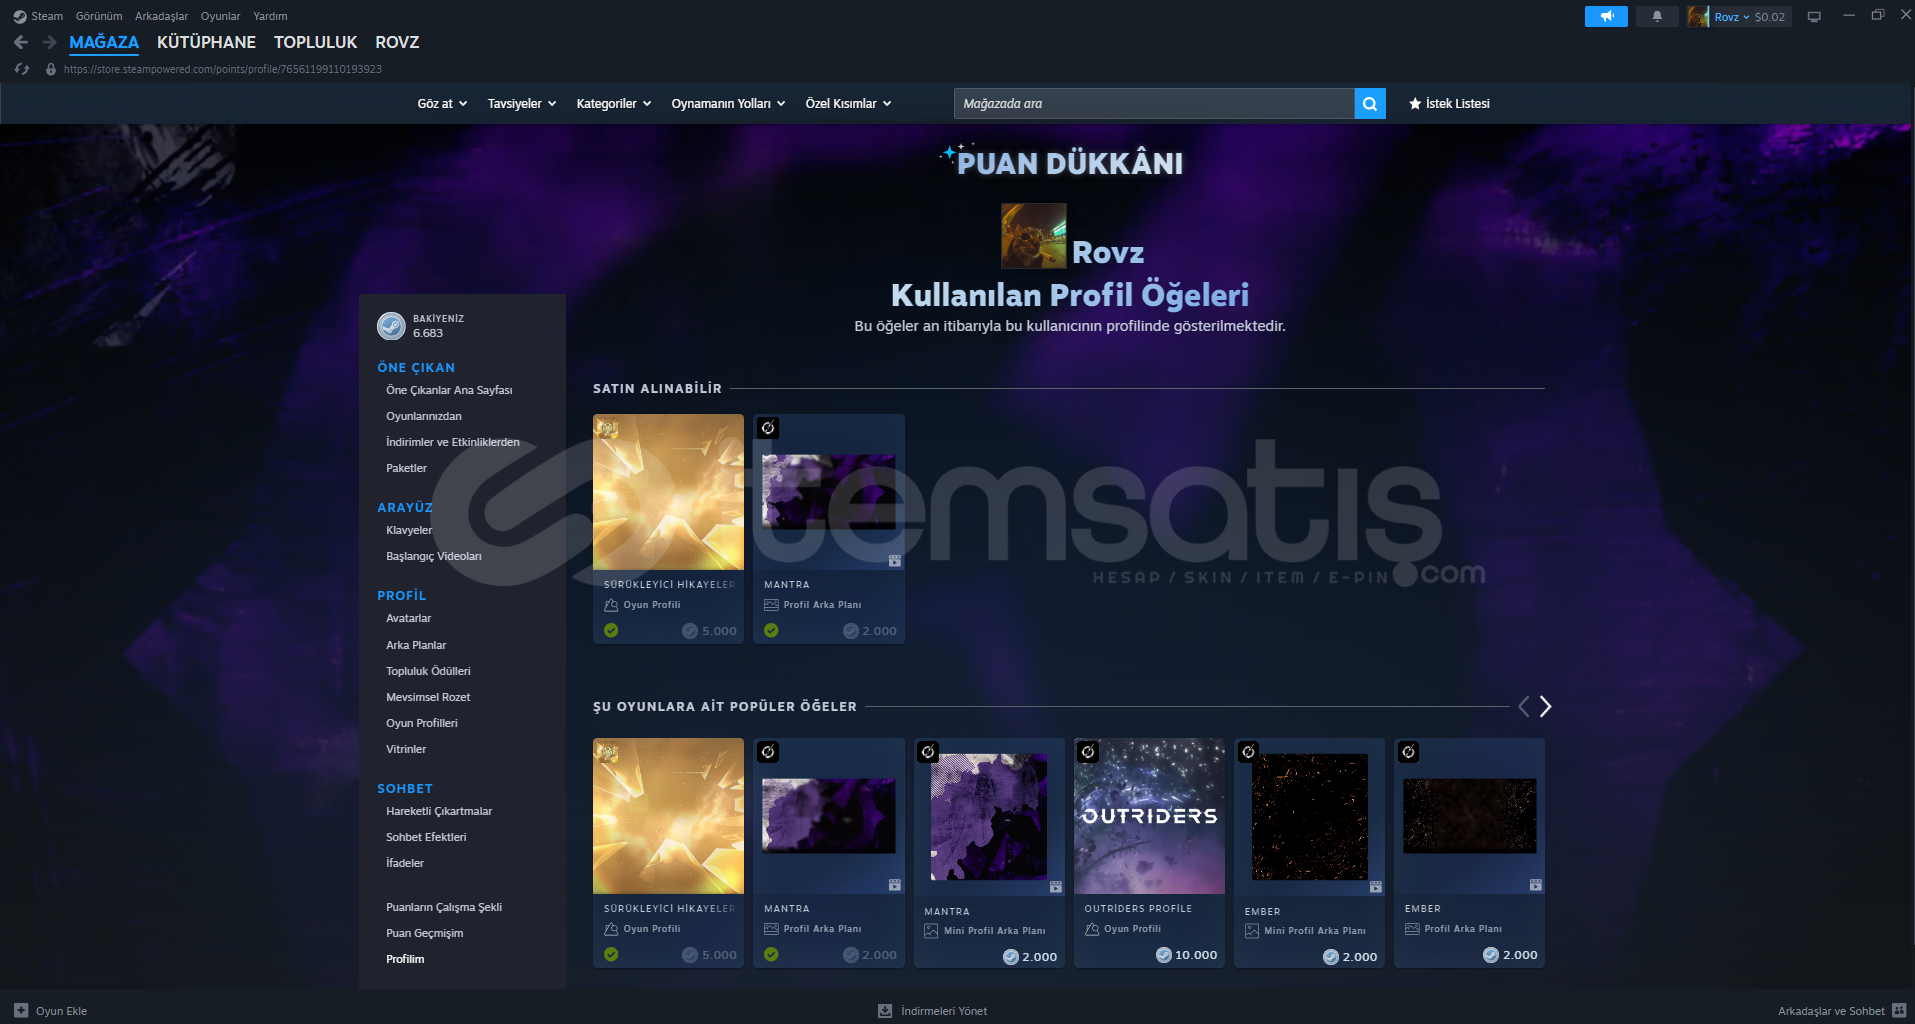Open the Görünüm menu
This screenshot has height=1024, width=1915.
(99, 16)
